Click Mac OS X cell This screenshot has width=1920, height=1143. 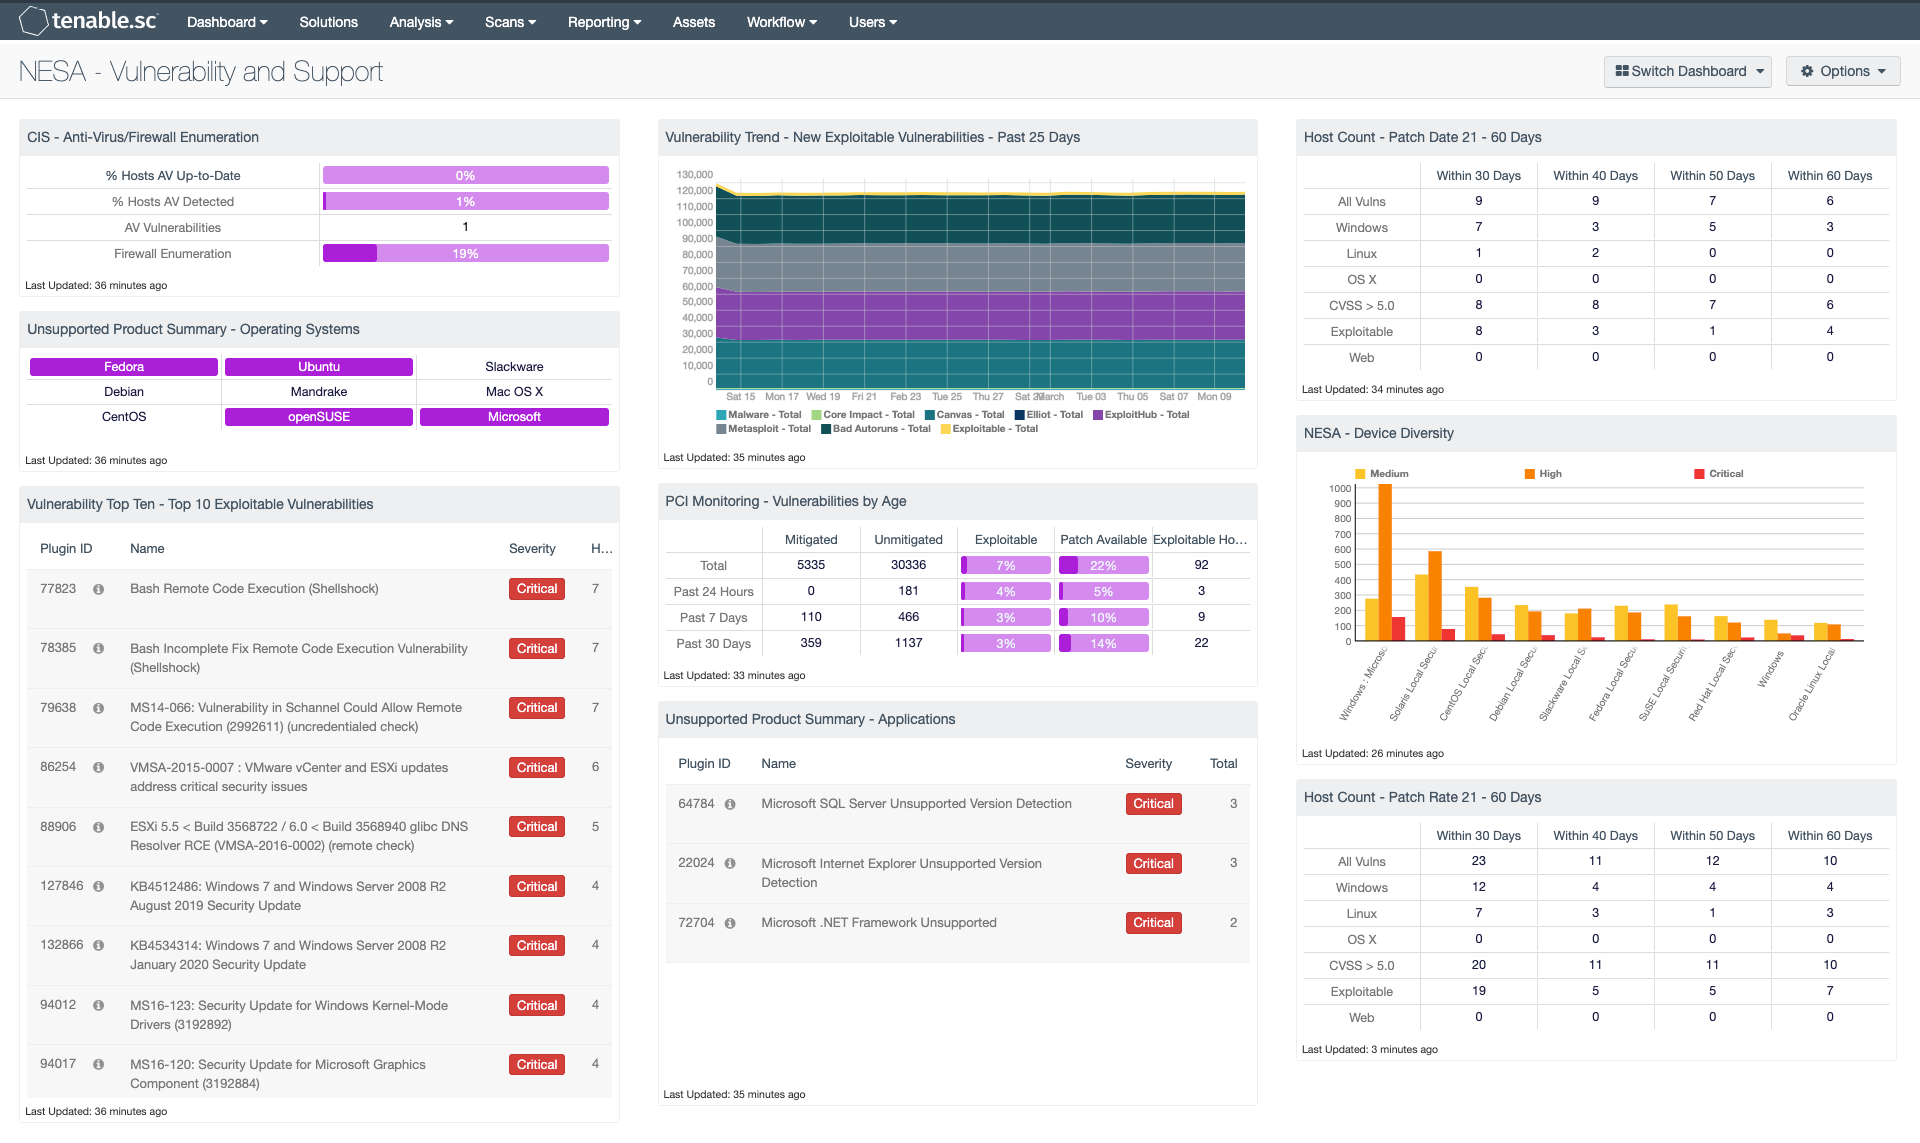point(514,392)
